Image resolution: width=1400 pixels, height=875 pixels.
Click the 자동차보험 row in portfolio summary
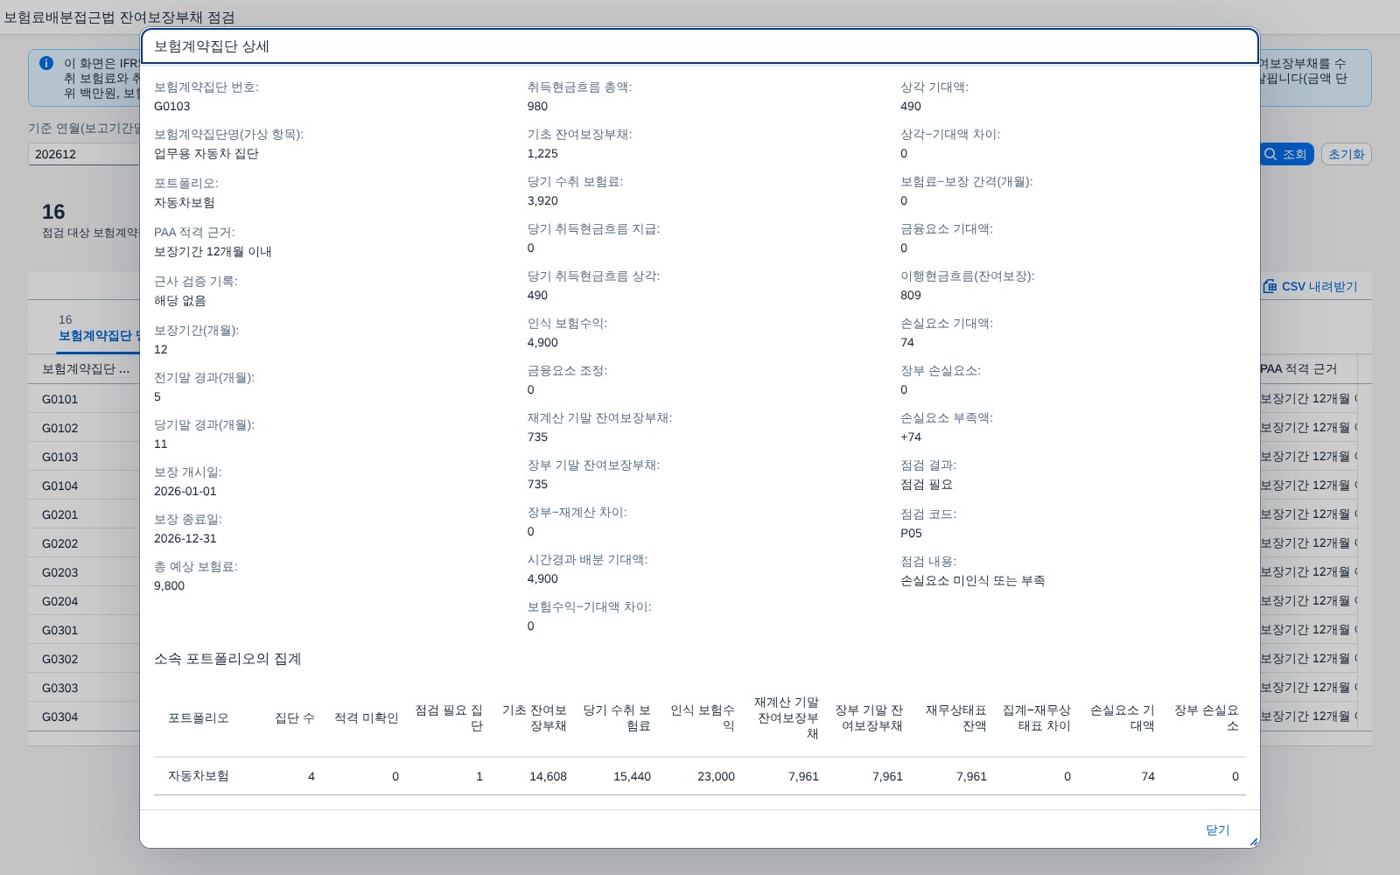pos(700,776)
